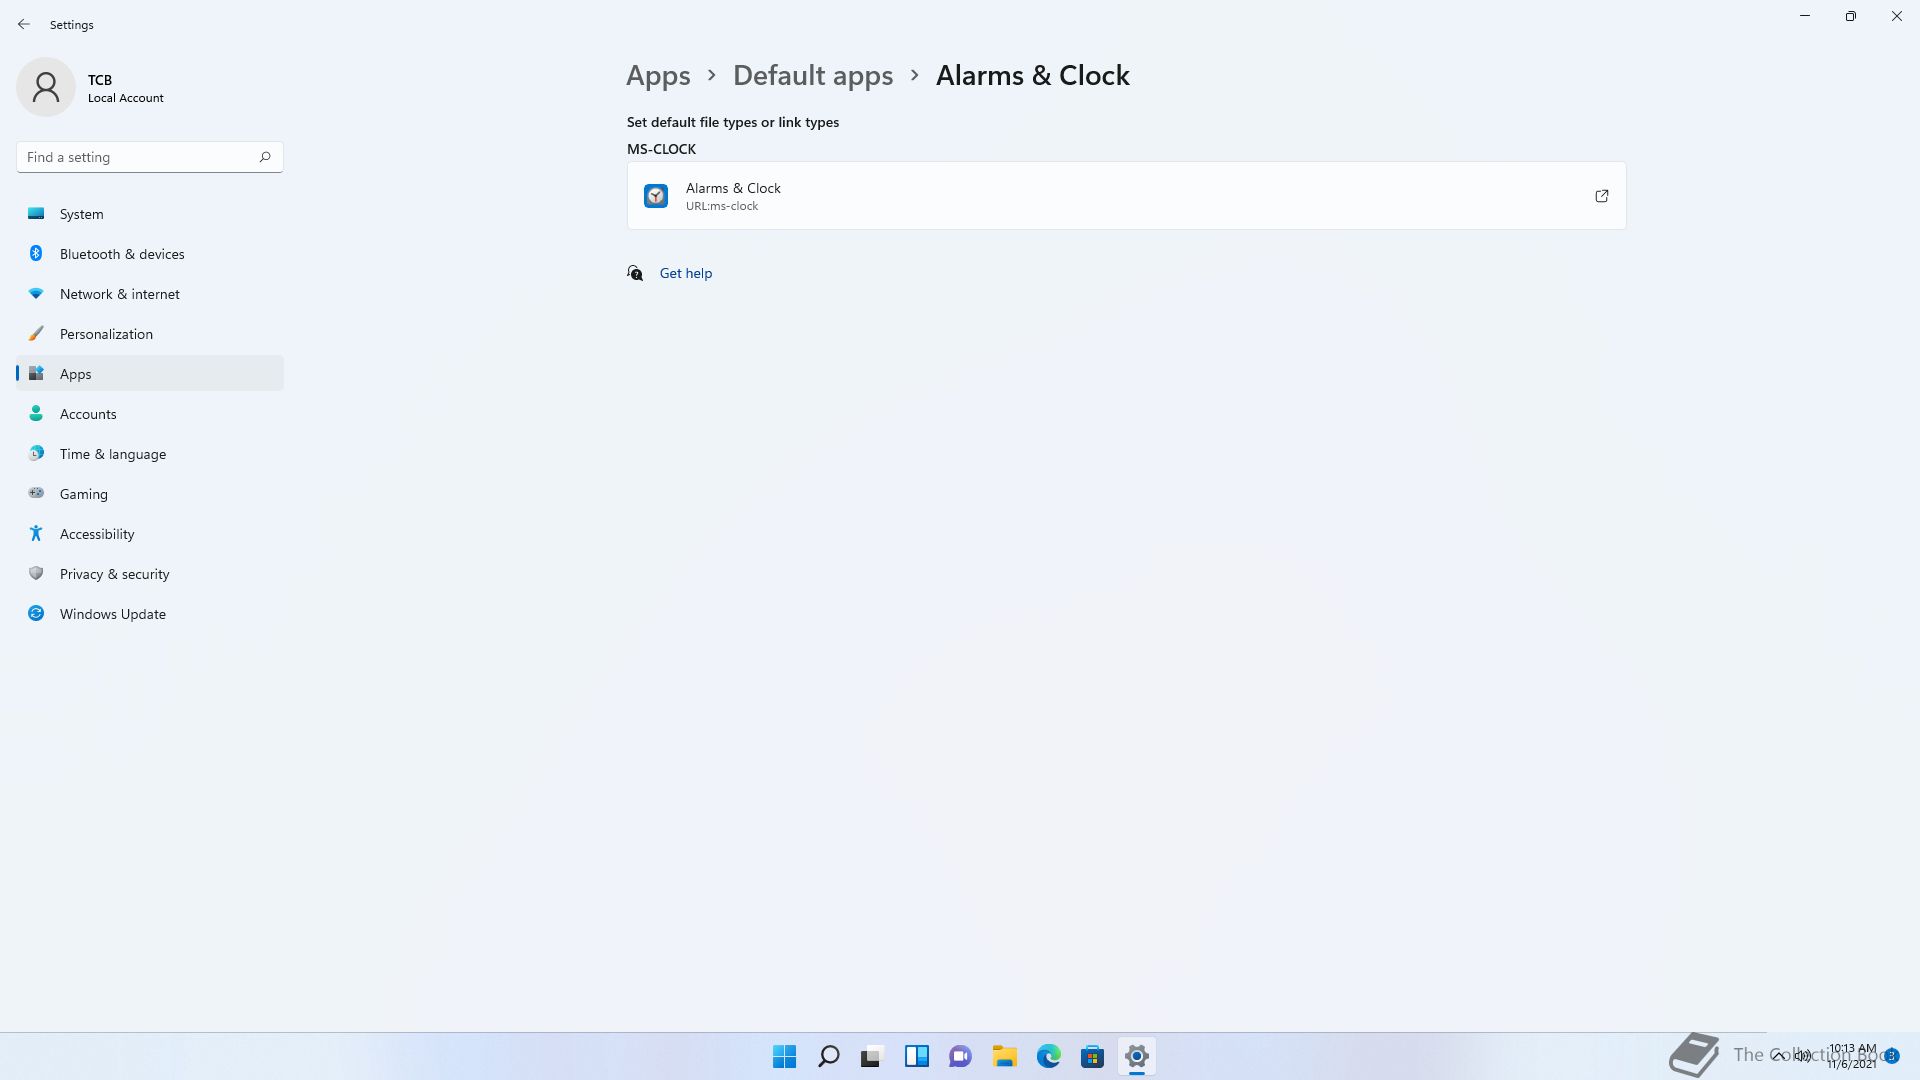The image size is (1920, 1080).
Task: Open the TCB account avatar
Action: [46, 87]
